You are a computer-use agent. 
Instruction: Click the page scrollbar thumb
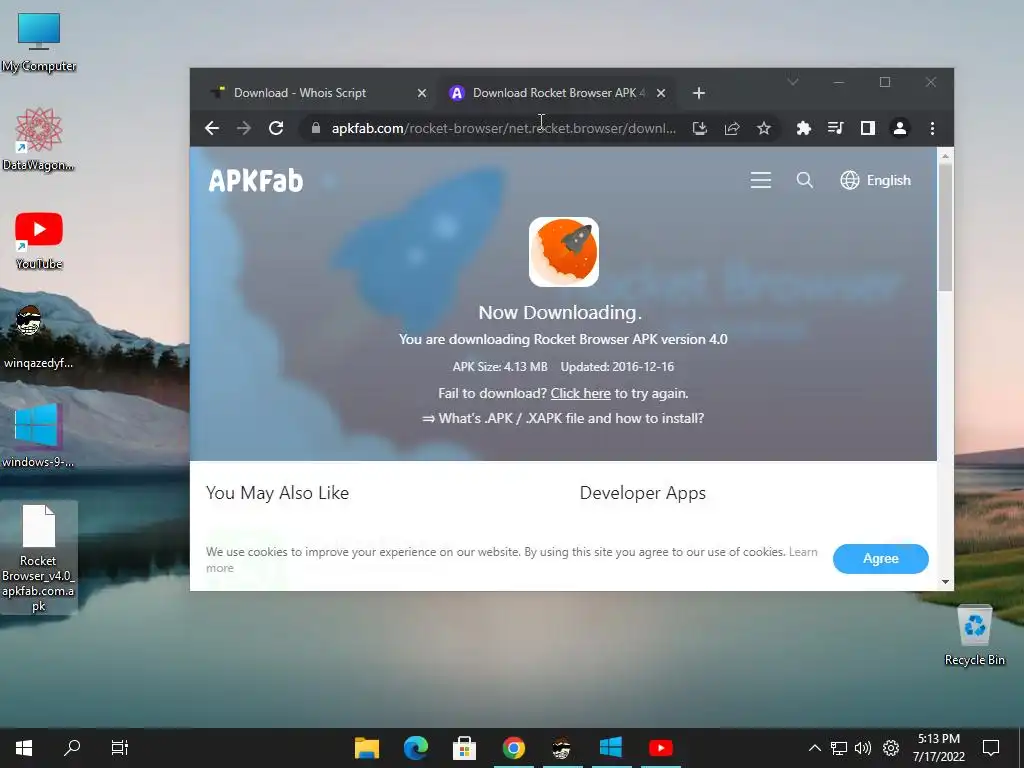pos(945,227)
